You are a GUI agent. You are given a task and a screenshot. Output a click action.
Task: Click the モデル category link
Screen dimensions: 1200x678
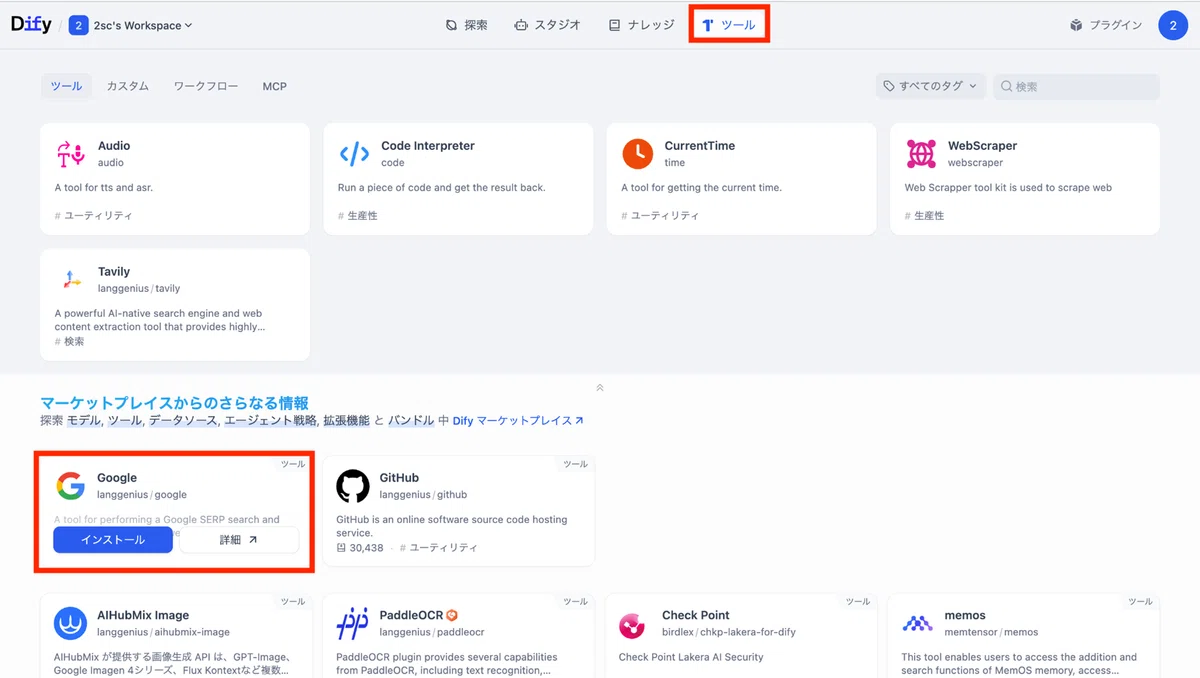pyautogui.click(x=84, y=421)
